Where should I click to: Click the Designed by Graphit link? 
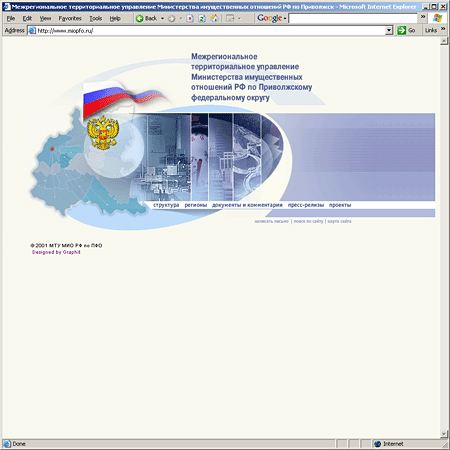pyautogui.click(x=56, y=252)
